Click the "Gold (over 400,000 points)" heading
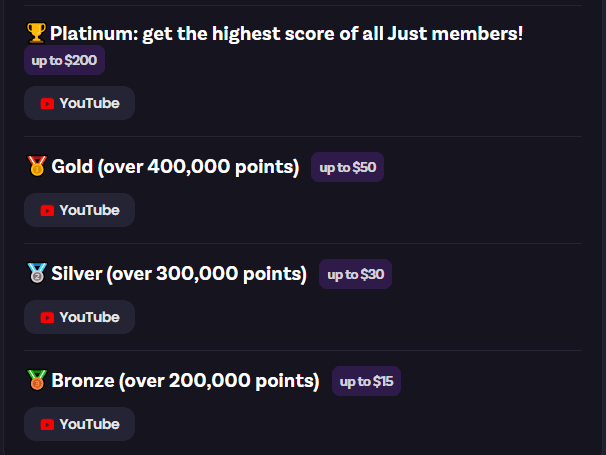 (x=175, y=167)
